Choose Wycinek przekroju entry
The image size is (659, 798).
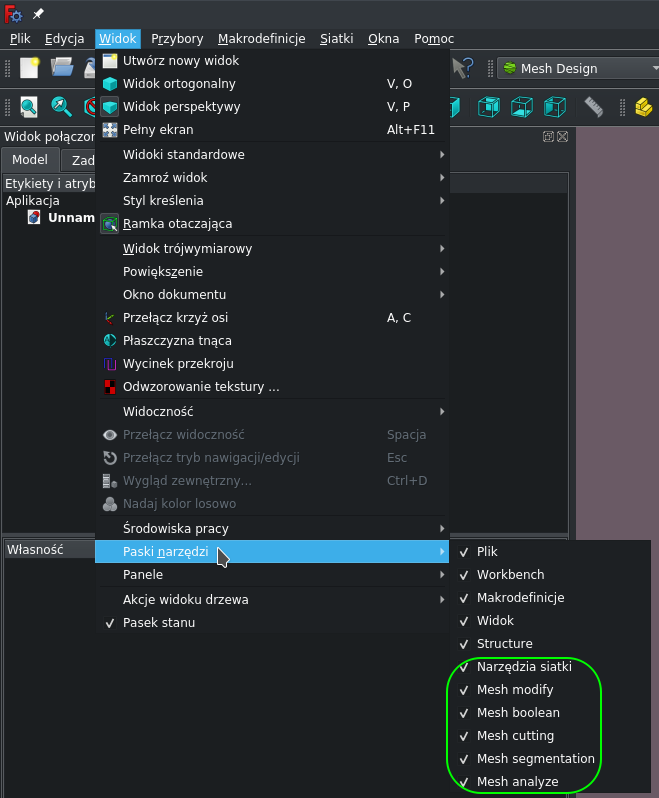coord(272,363)
